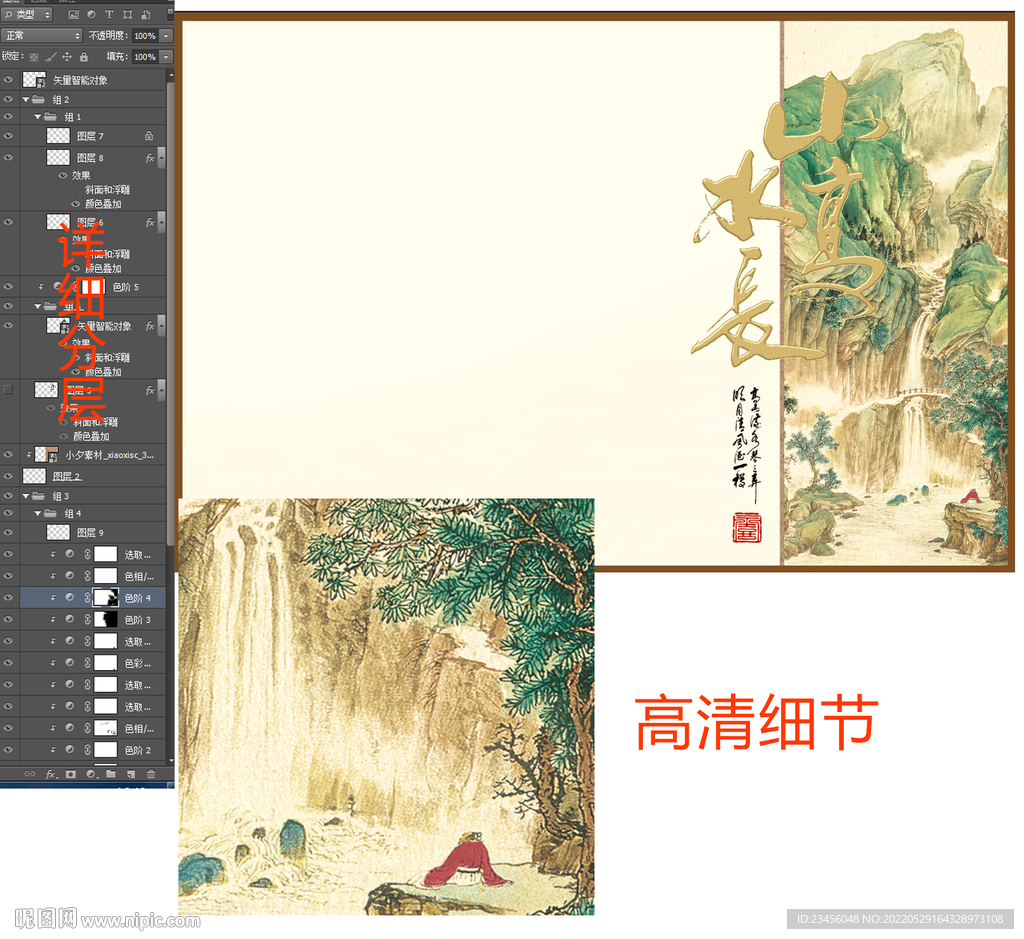Image resolution: width=1024 pixels, height=939 pixels.
Task: Click the layers panel vertical scrollbar
Action: coord(170,313)
